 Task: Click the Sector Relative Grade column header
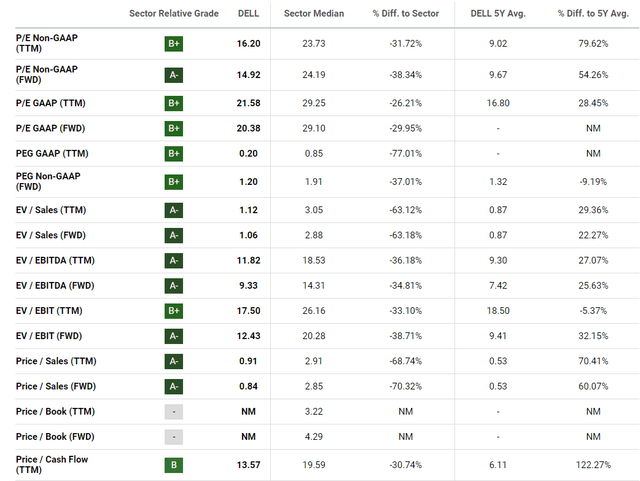click(174, 13)
